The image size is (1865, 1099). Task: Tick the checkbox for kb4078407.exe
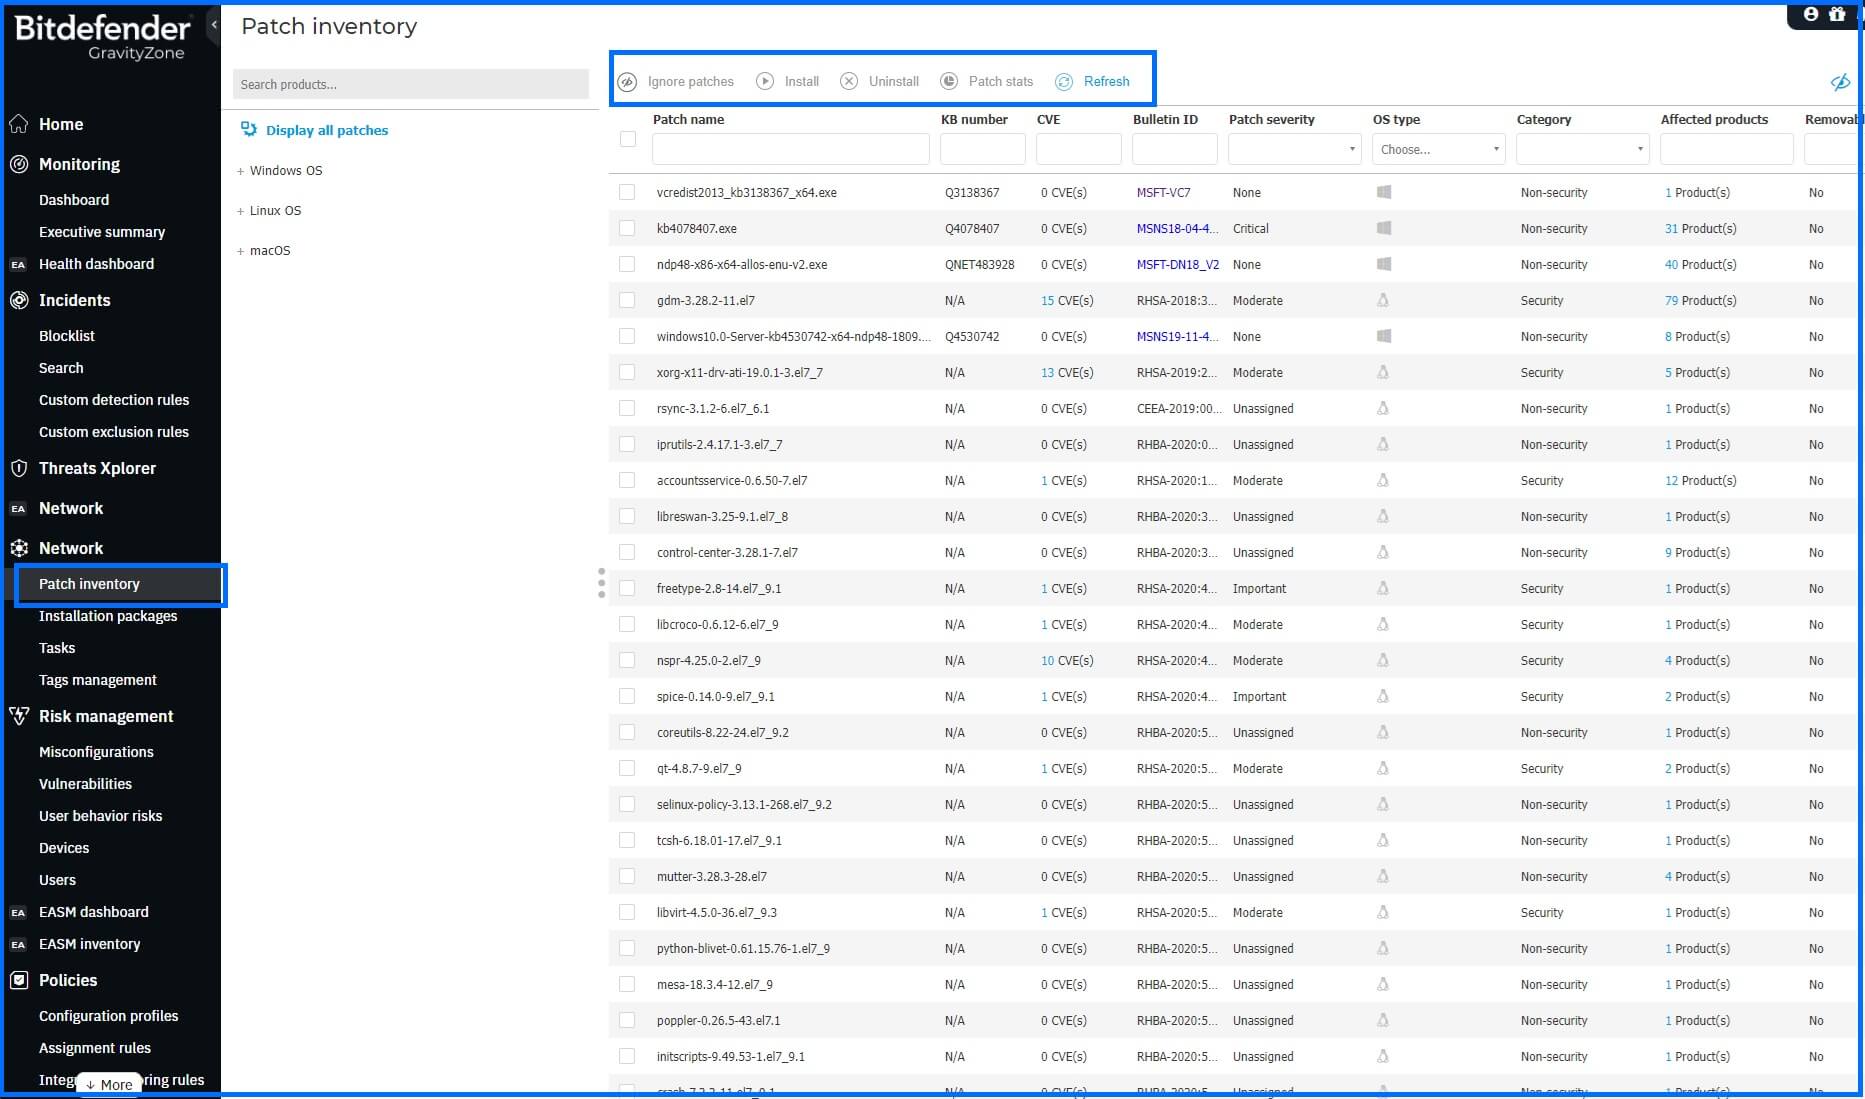click(x=627, y=228)
